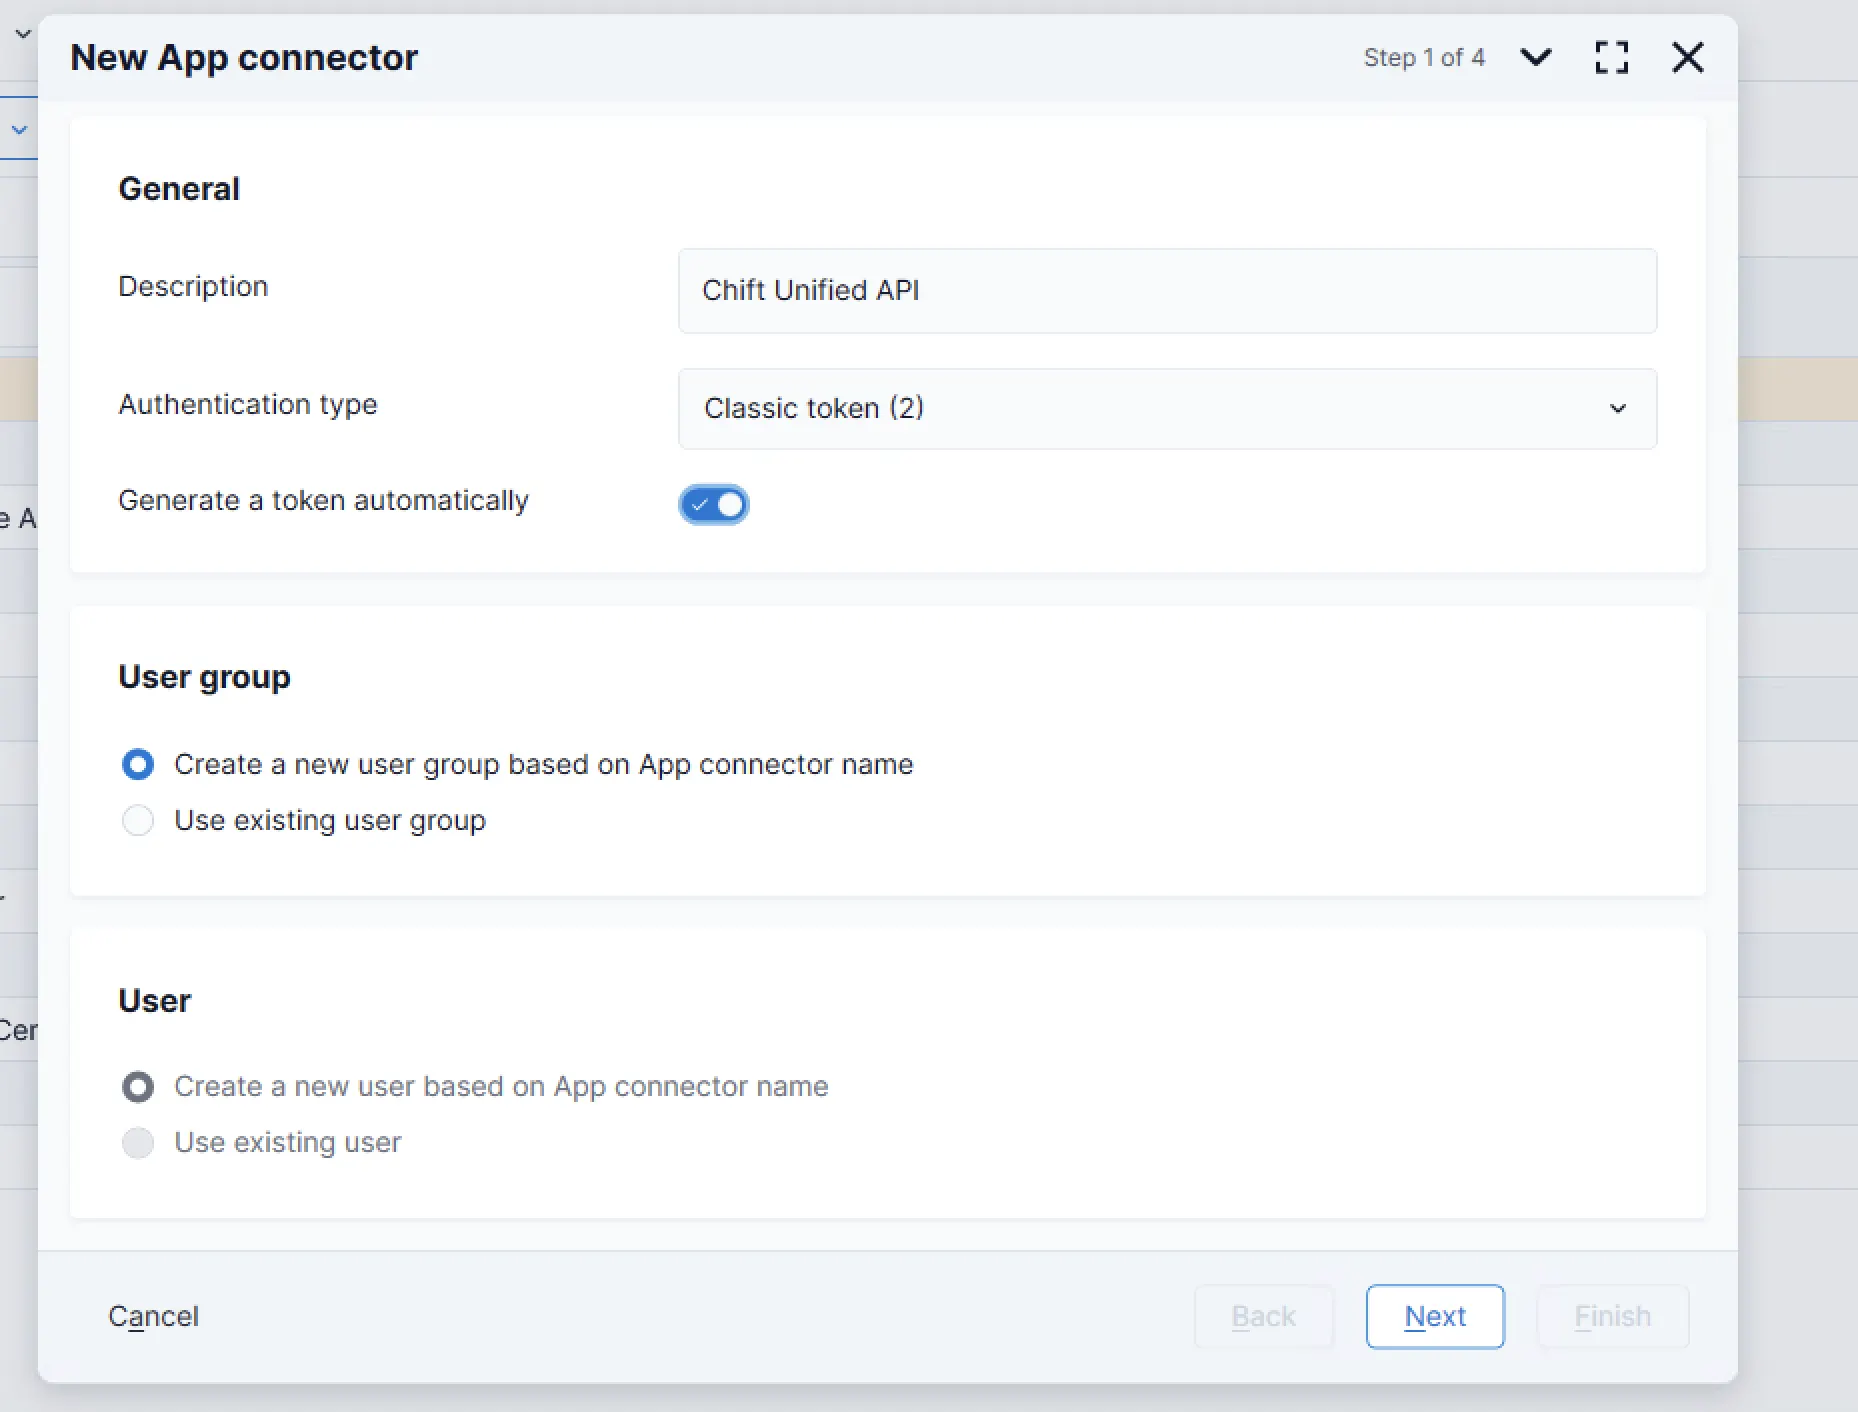The image size is (1858, 1412).
Task: Click the Finish button
Action: pyautogui.click(x=1611, y=1316)
